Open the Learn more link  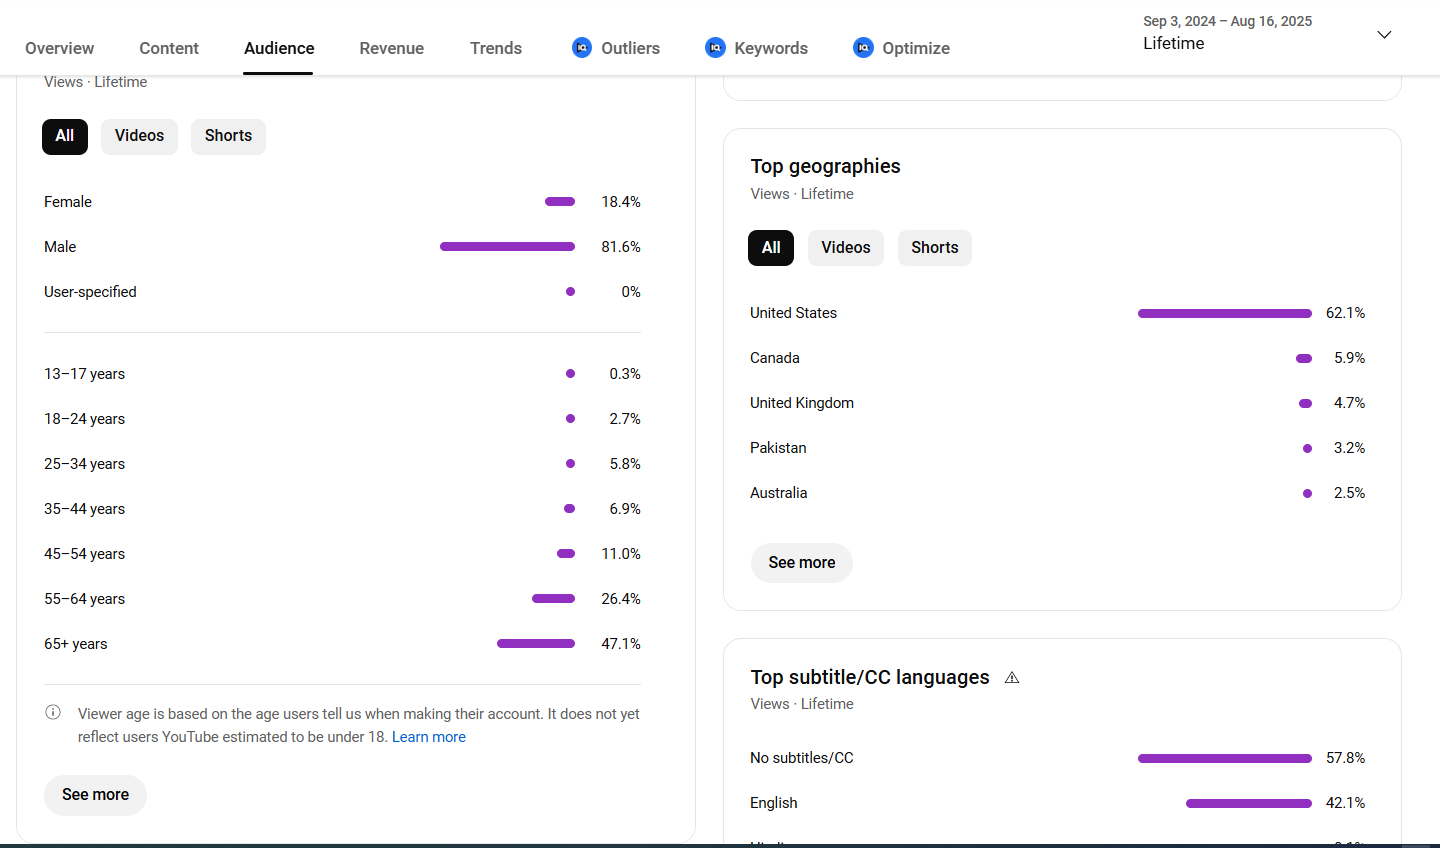pos(428,737)
